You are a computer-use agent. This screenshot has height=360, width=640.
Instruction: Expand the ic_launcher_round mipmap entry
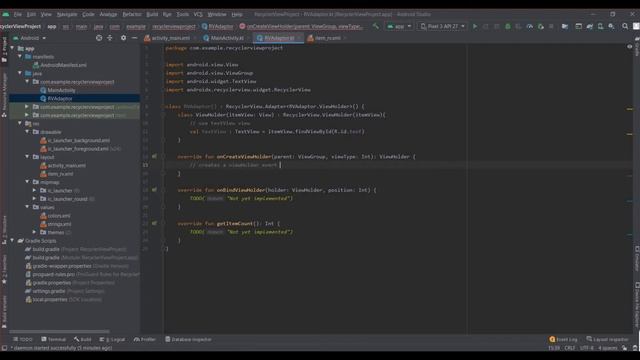pyautogui.click(x=35, y=199)
